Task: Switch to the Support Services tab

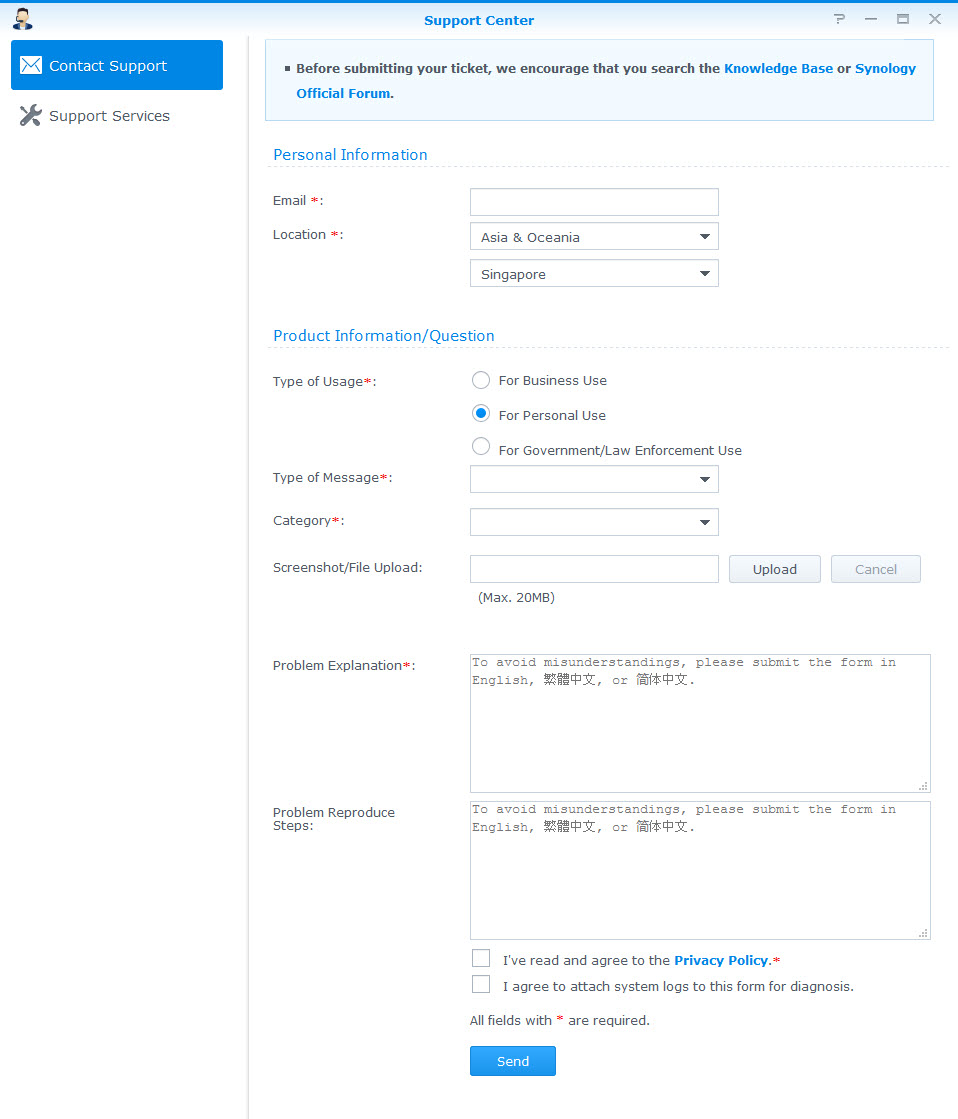Action: pyautogui.click(x=109, y=116)
